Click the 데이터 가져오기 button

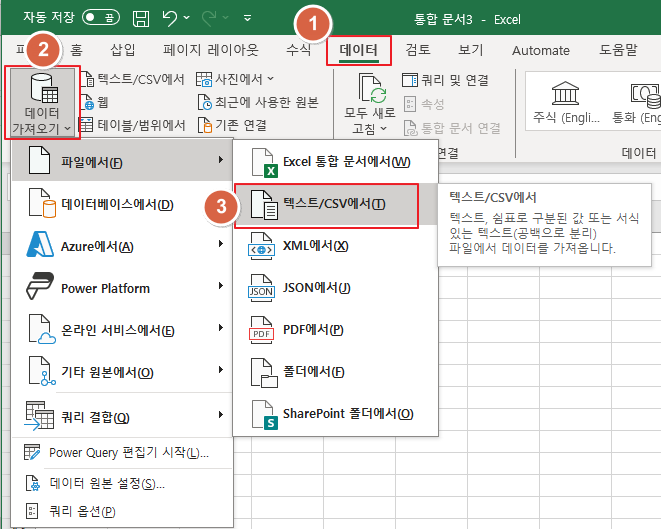(42, 102)
